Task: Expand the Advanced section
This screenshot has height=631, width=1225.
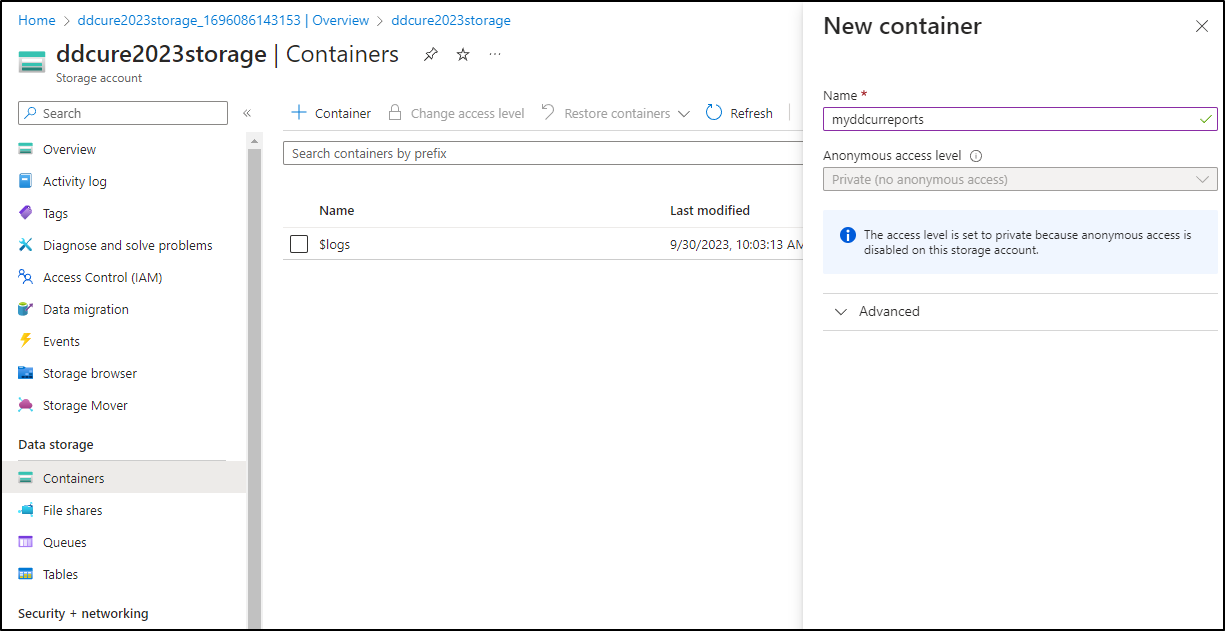Action: (x=1020, y=312)
